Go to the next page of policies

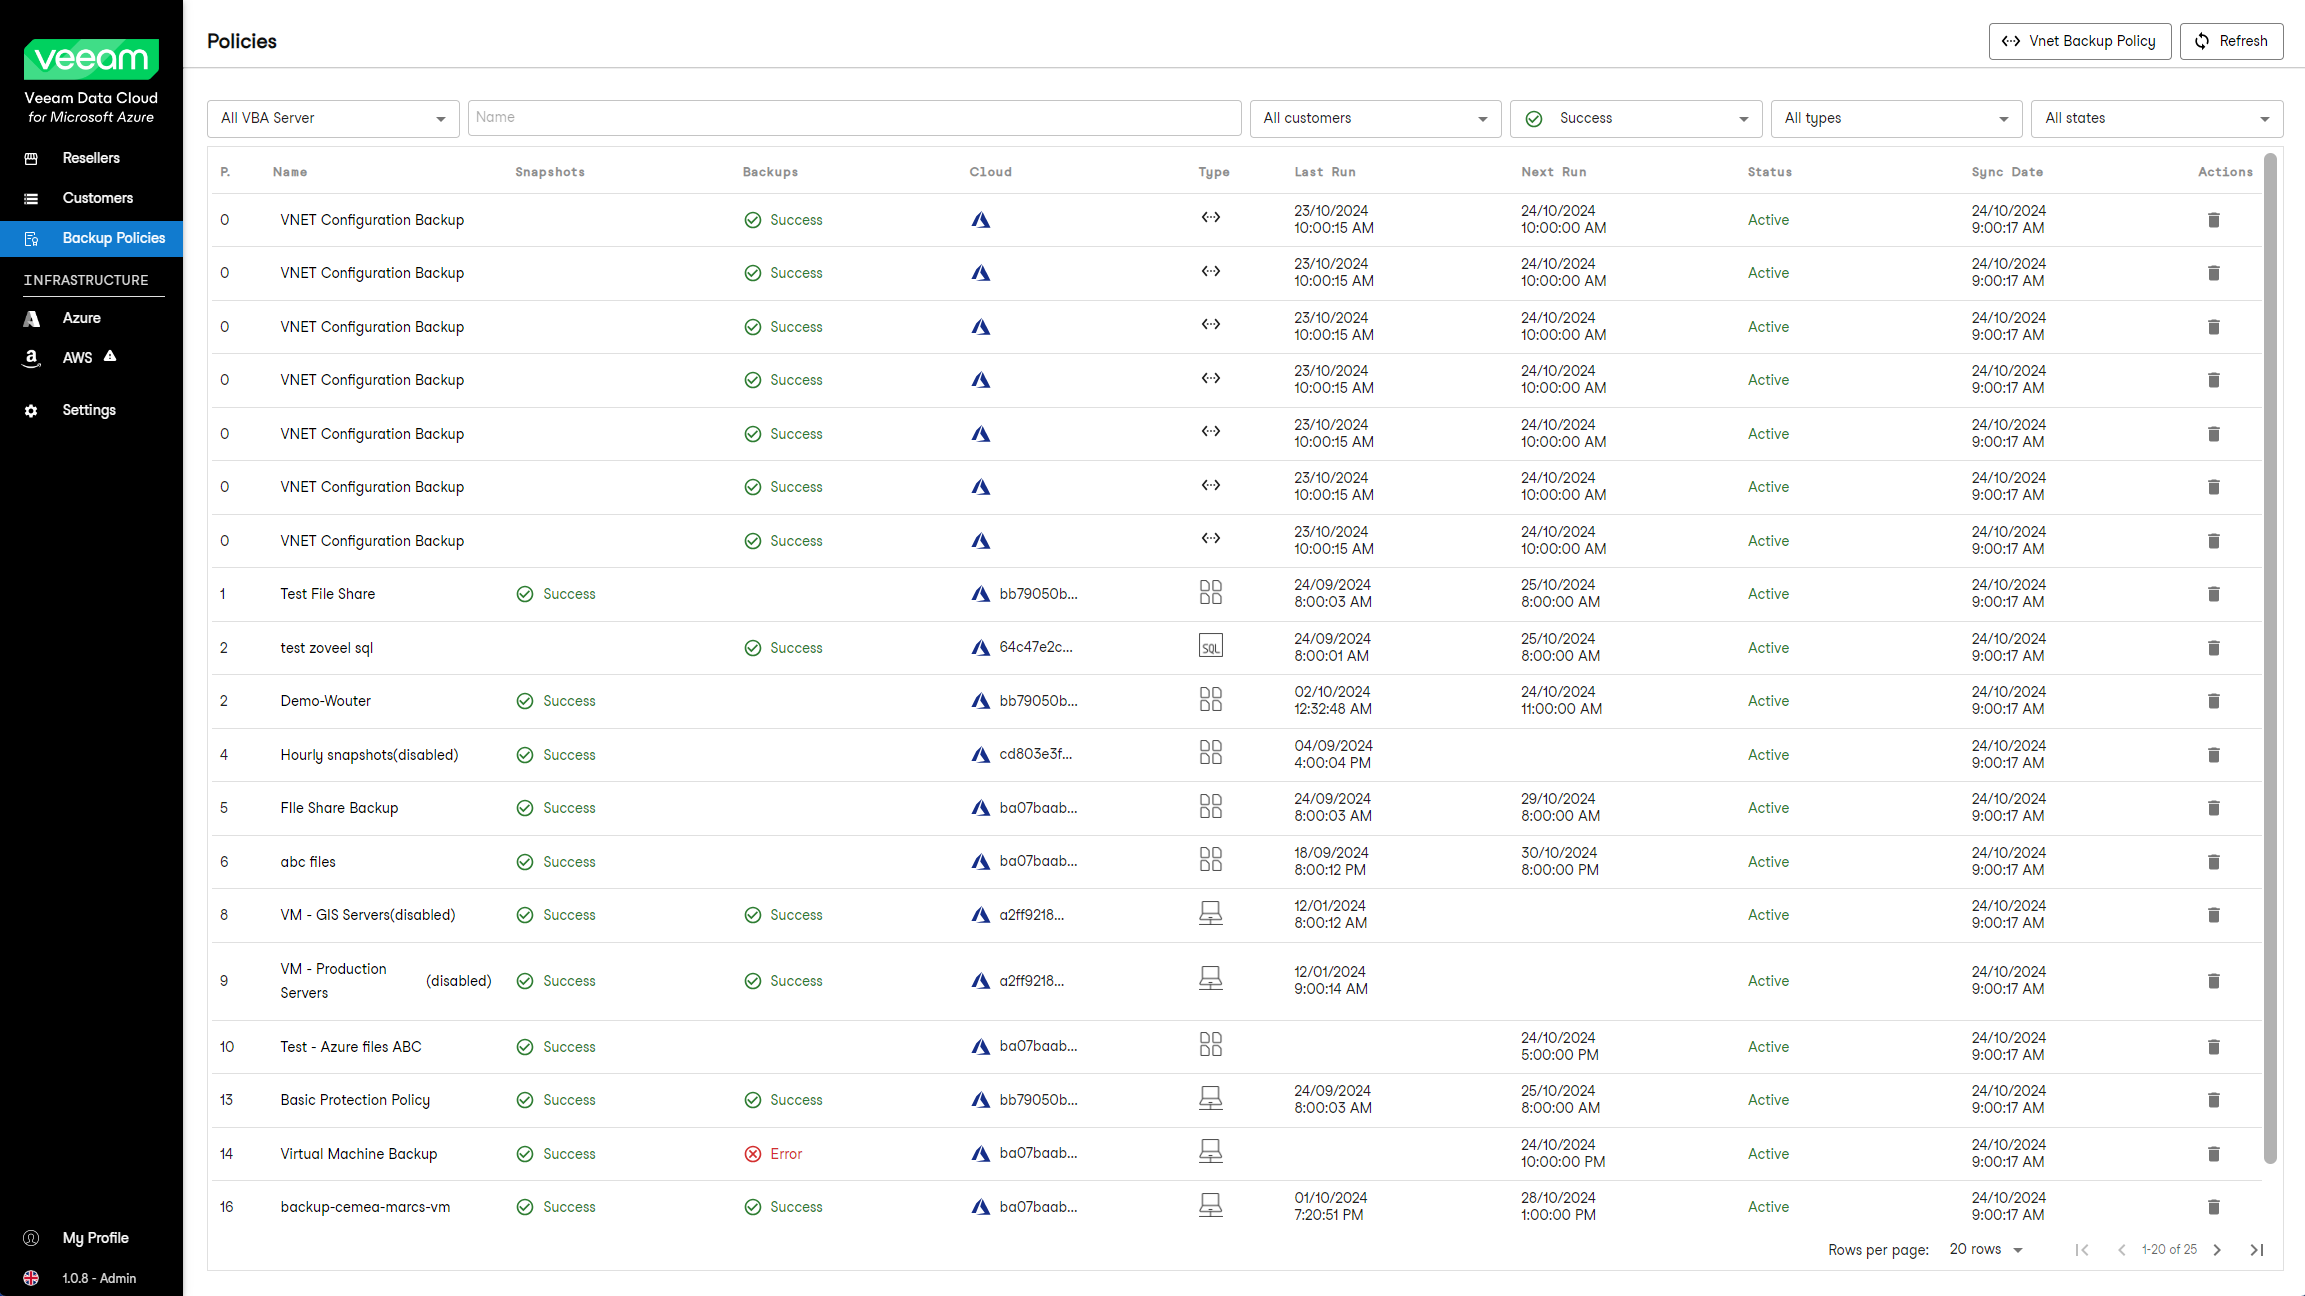click(2217, 1250)
